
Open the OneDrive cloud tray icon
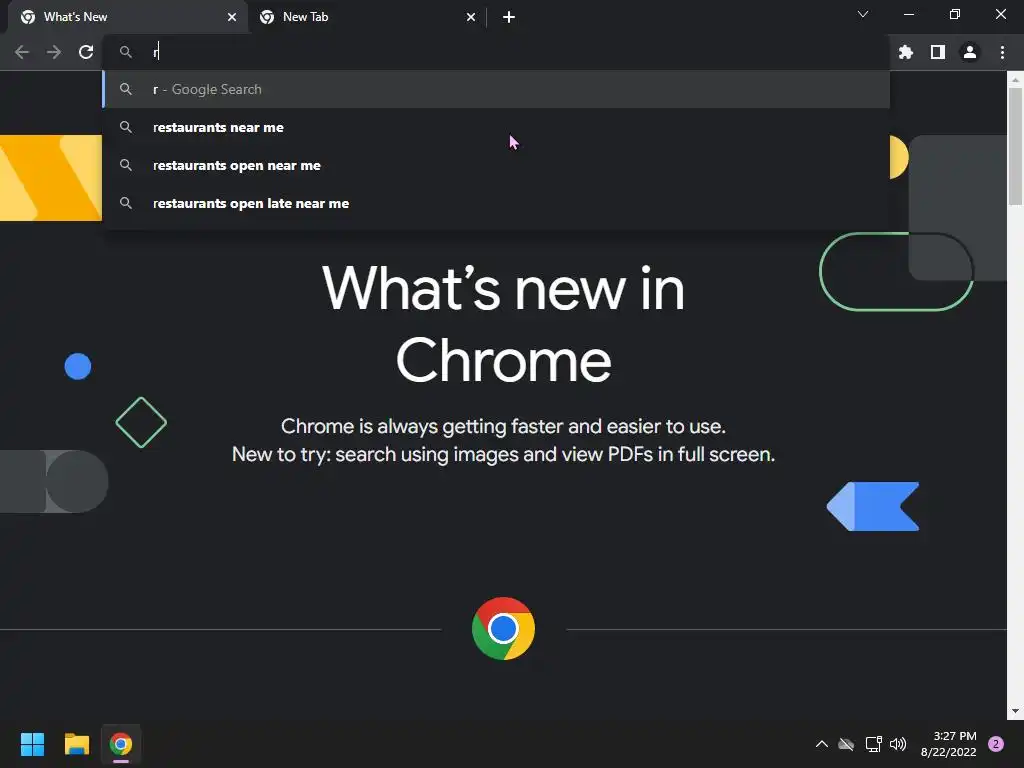(x=846, y=744)
